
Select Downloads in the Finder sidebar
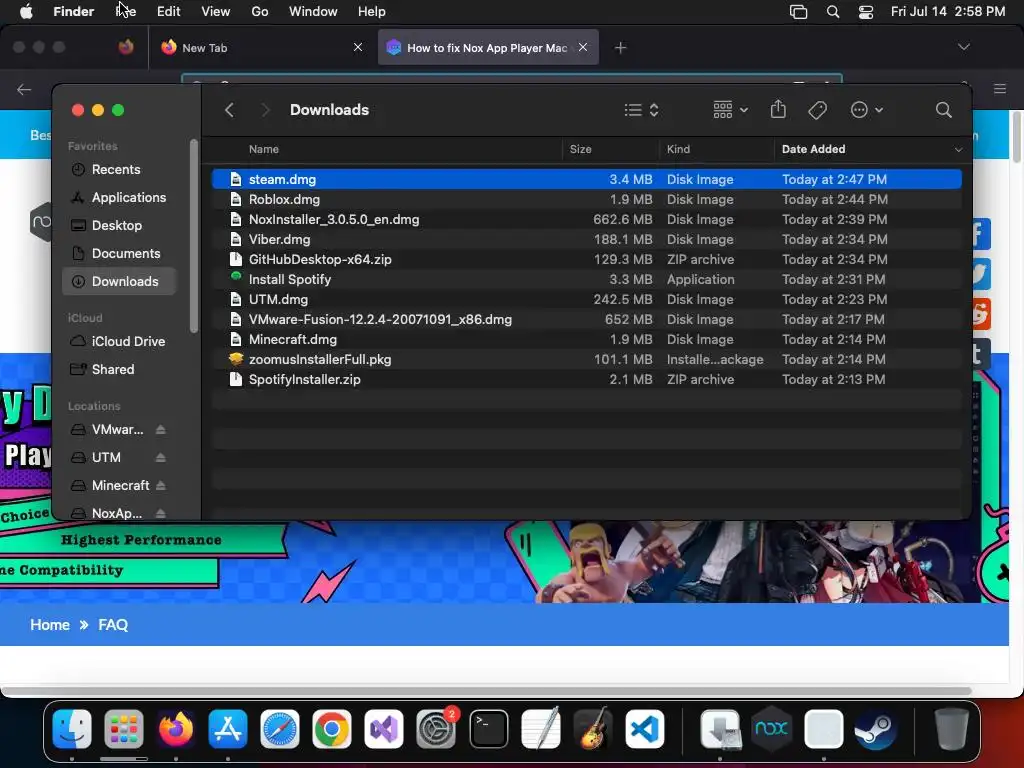[x=120, y=281]
